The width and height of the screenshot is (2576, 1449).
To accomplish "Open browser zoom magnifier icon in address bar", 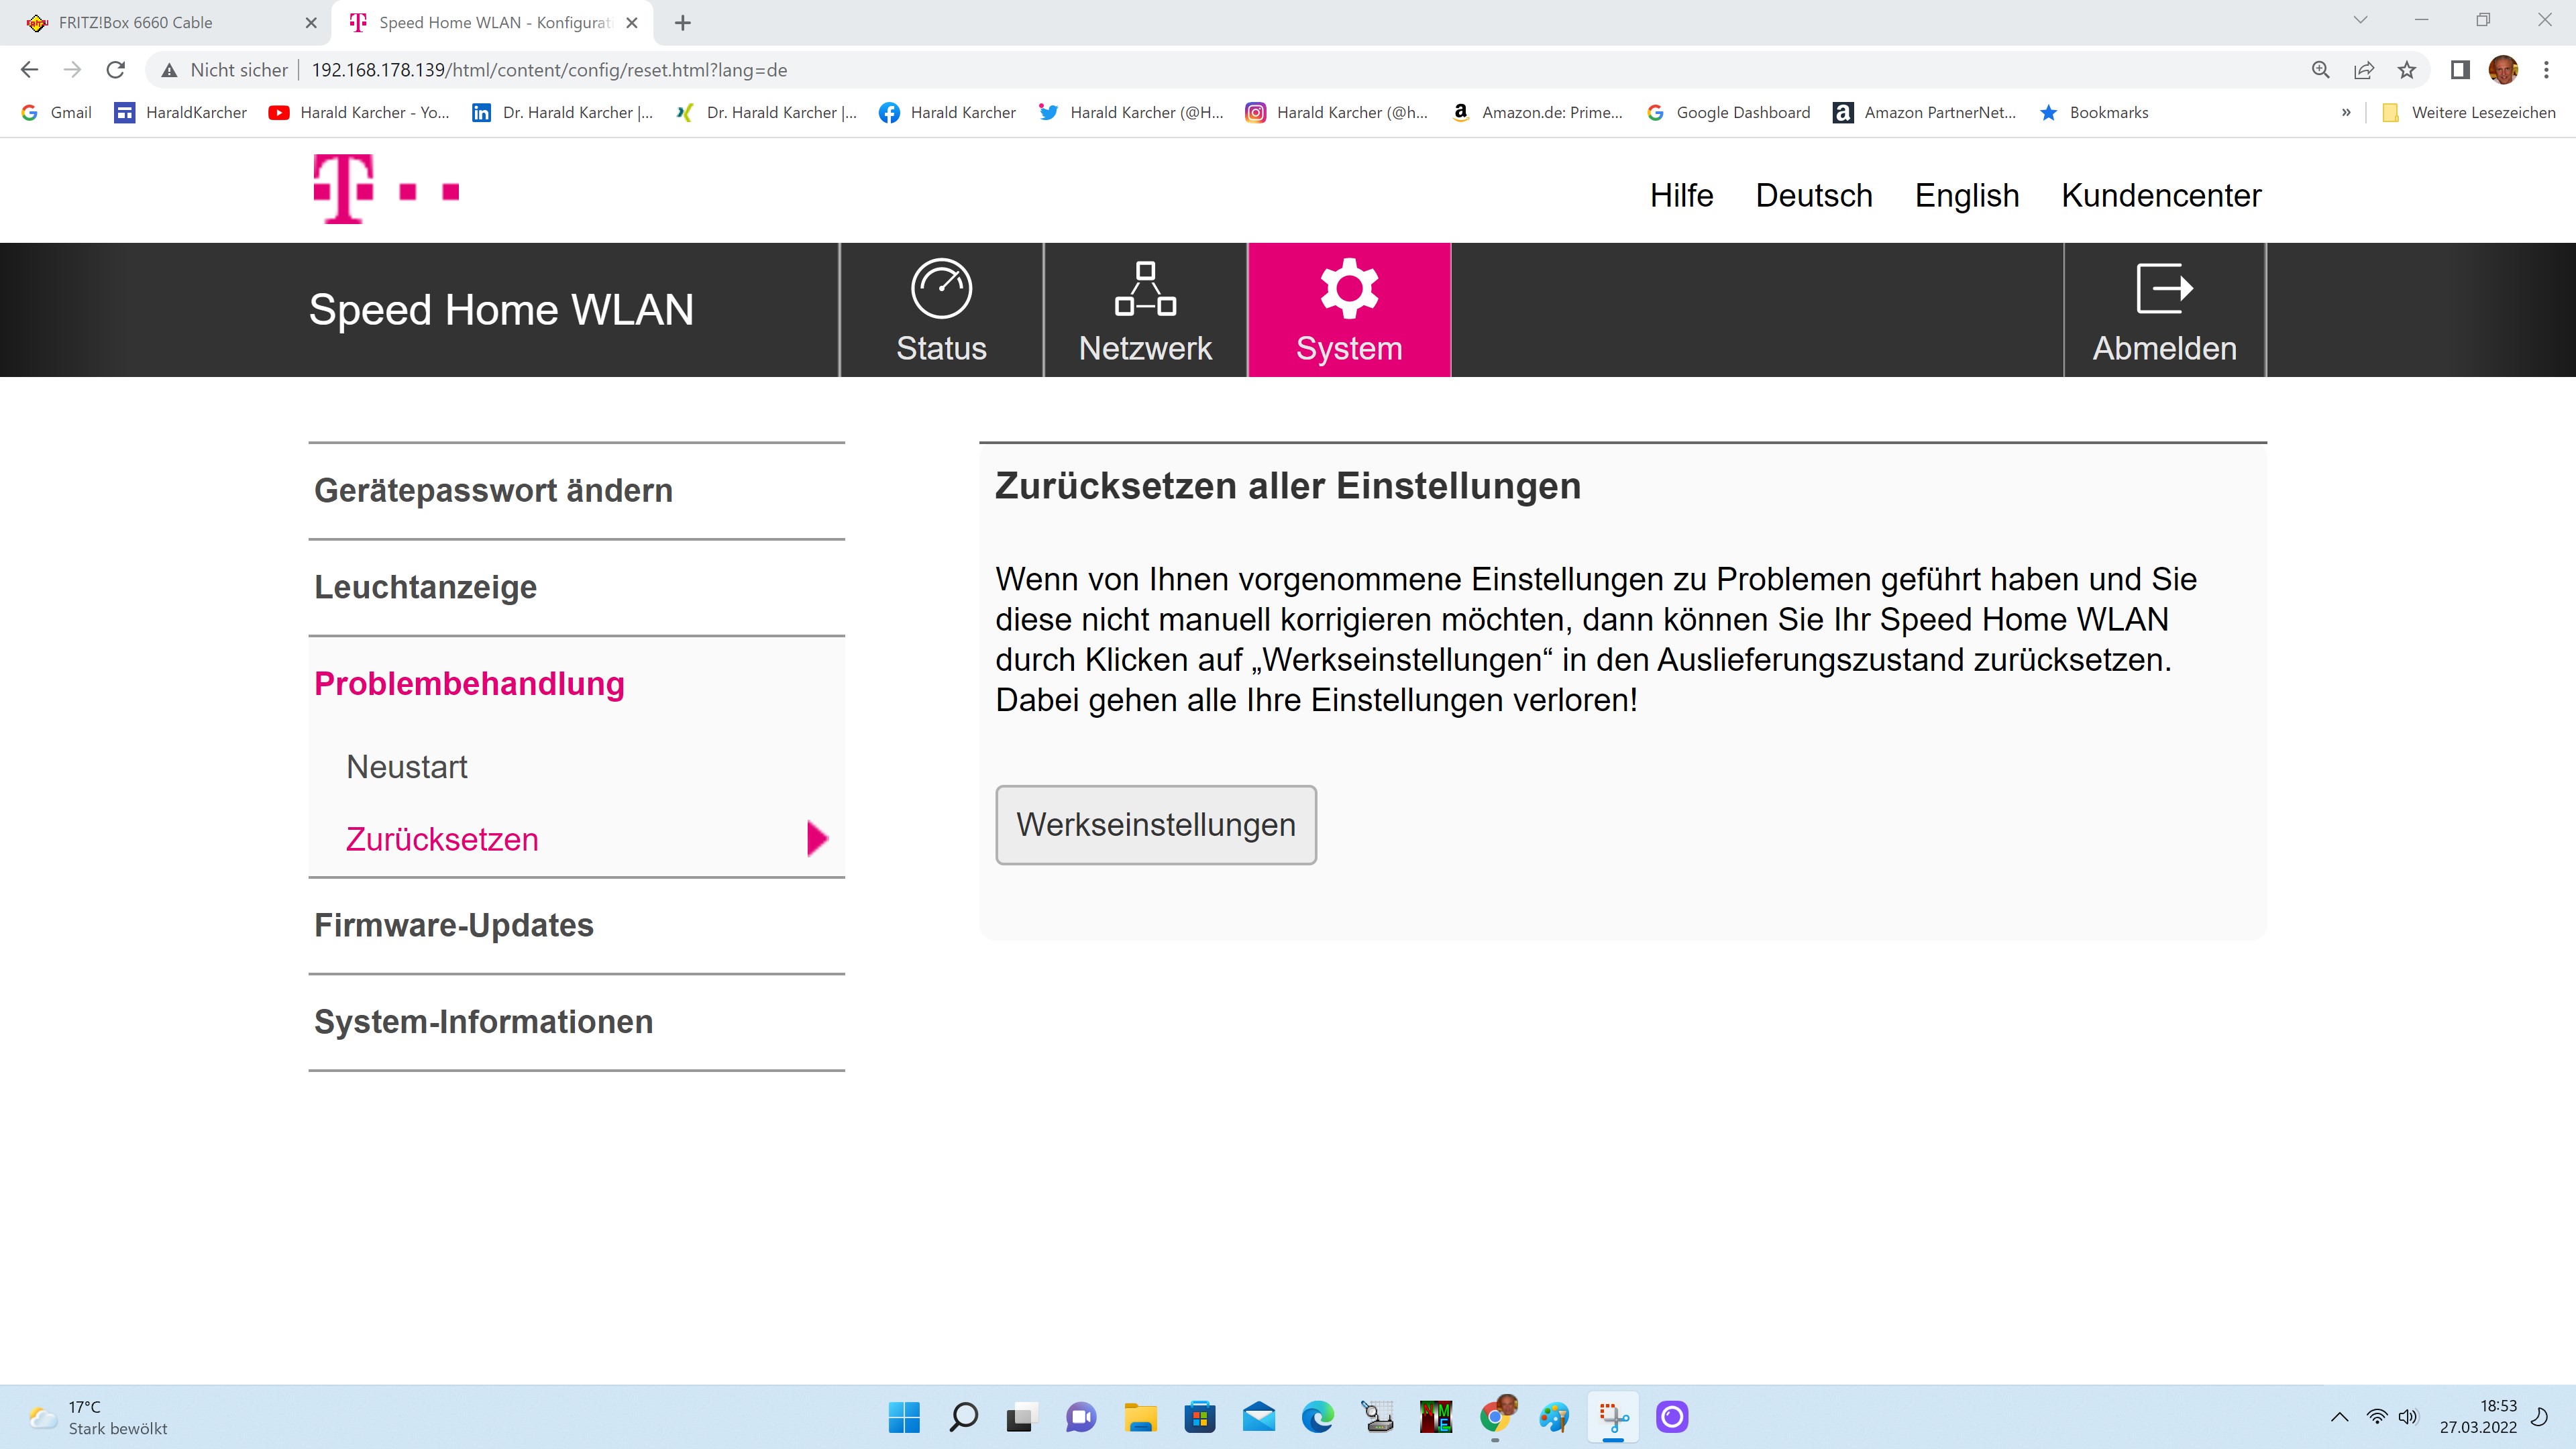I will [x=2321, y=70].
